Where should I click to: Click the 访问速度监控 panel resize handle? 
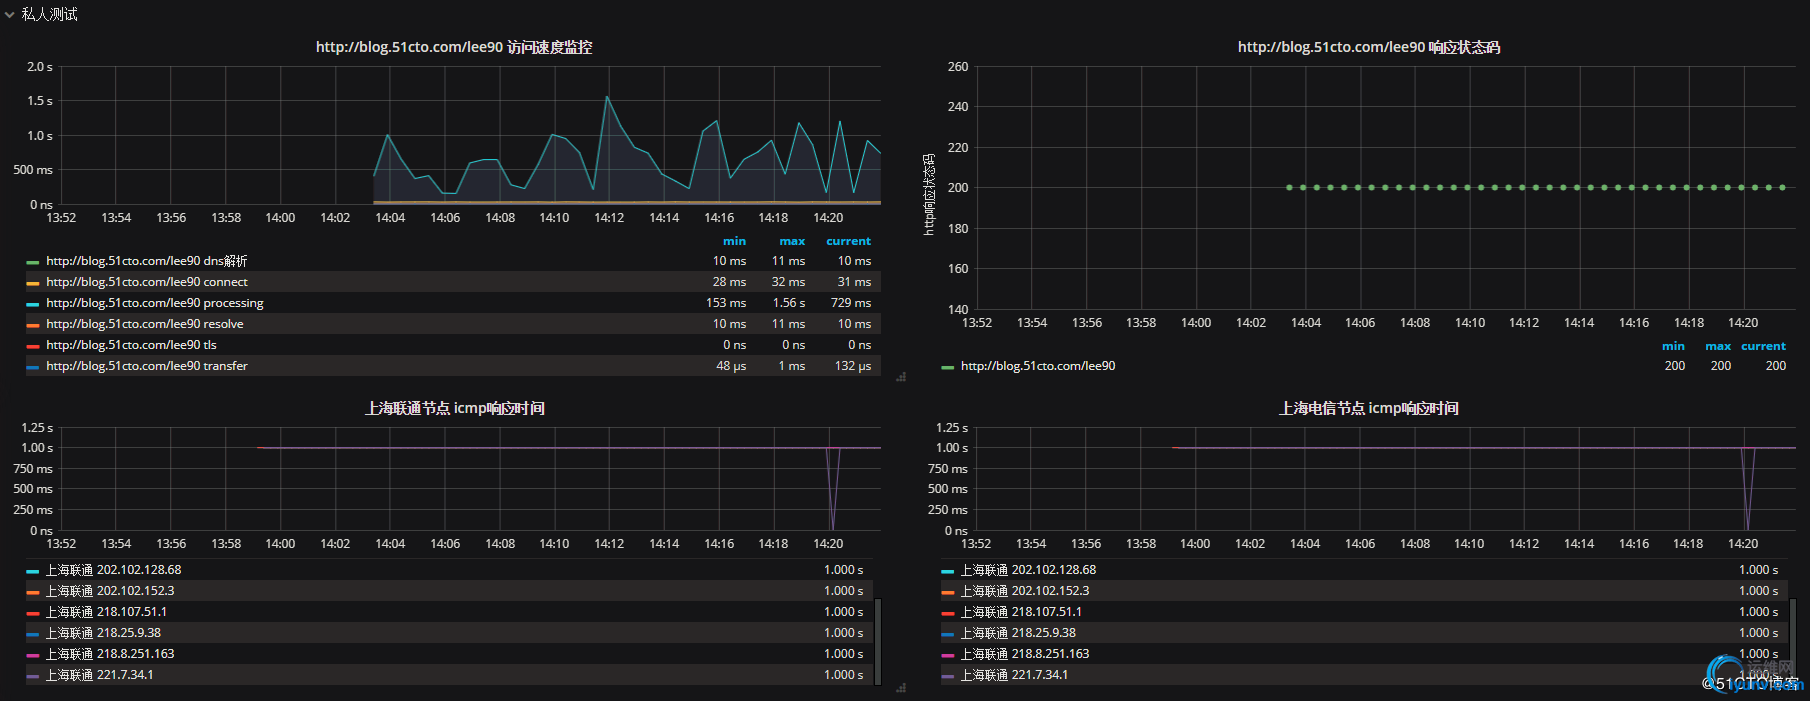click(x=901, y=377)
